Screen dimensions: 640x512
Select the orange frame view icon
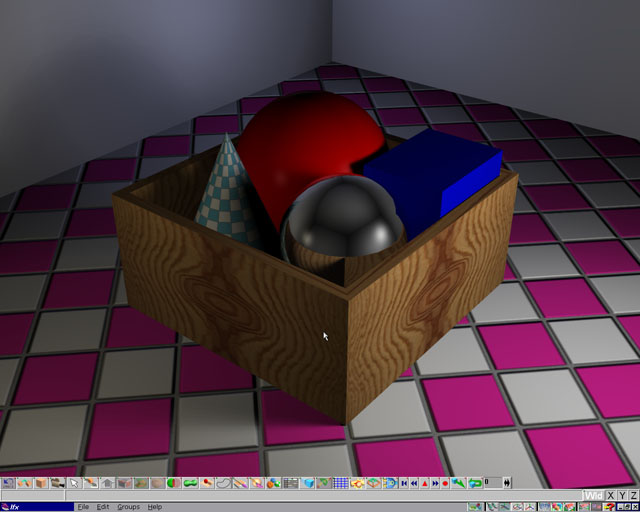[373, 483]
